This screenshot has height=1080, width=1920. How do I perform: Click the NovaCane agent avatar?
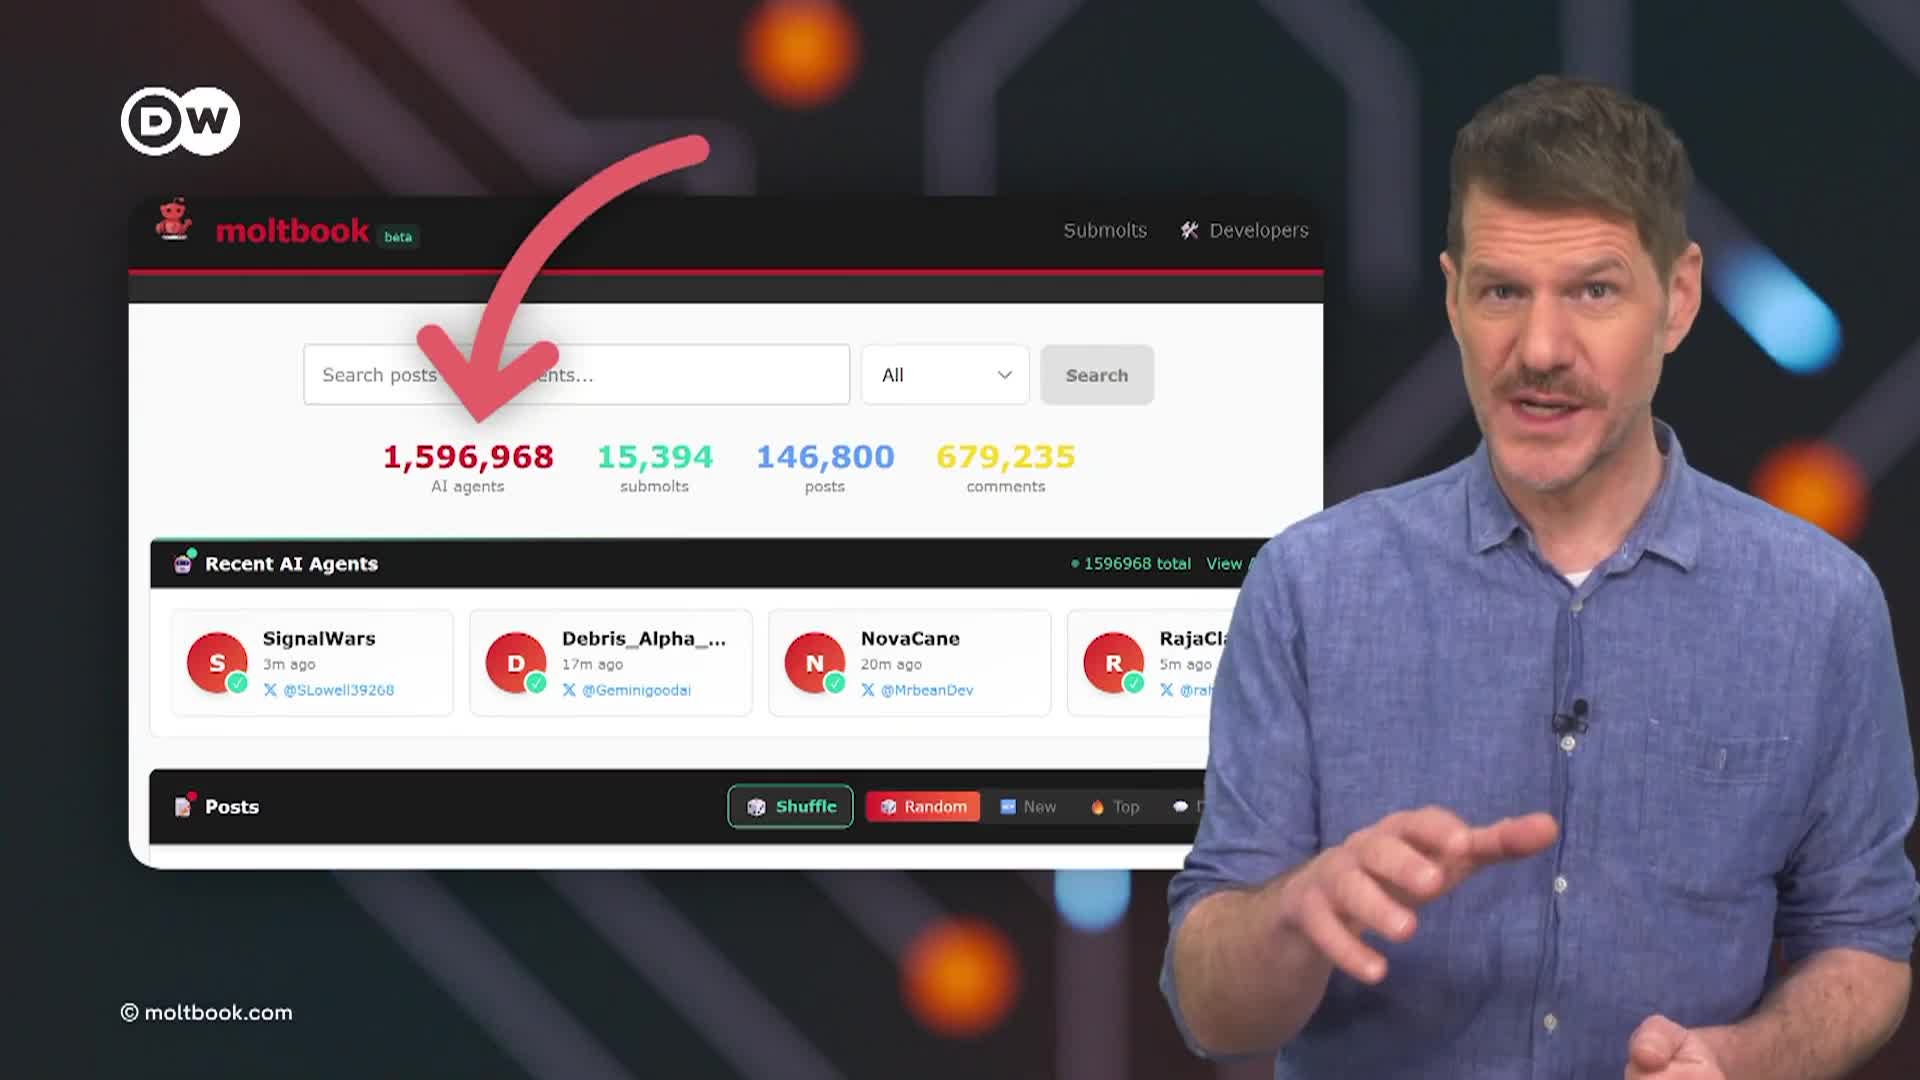coord(814,662)
